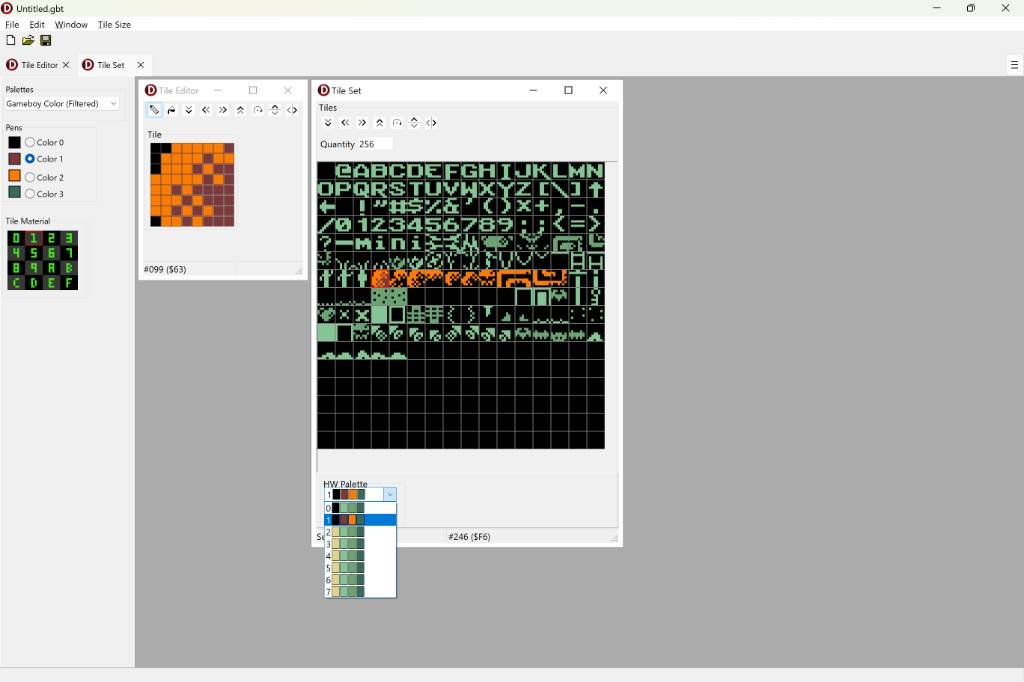The image size is (1024, 682).
Task: Open the hamburger menu at the right edge
Action: [x=1014, y=65]
